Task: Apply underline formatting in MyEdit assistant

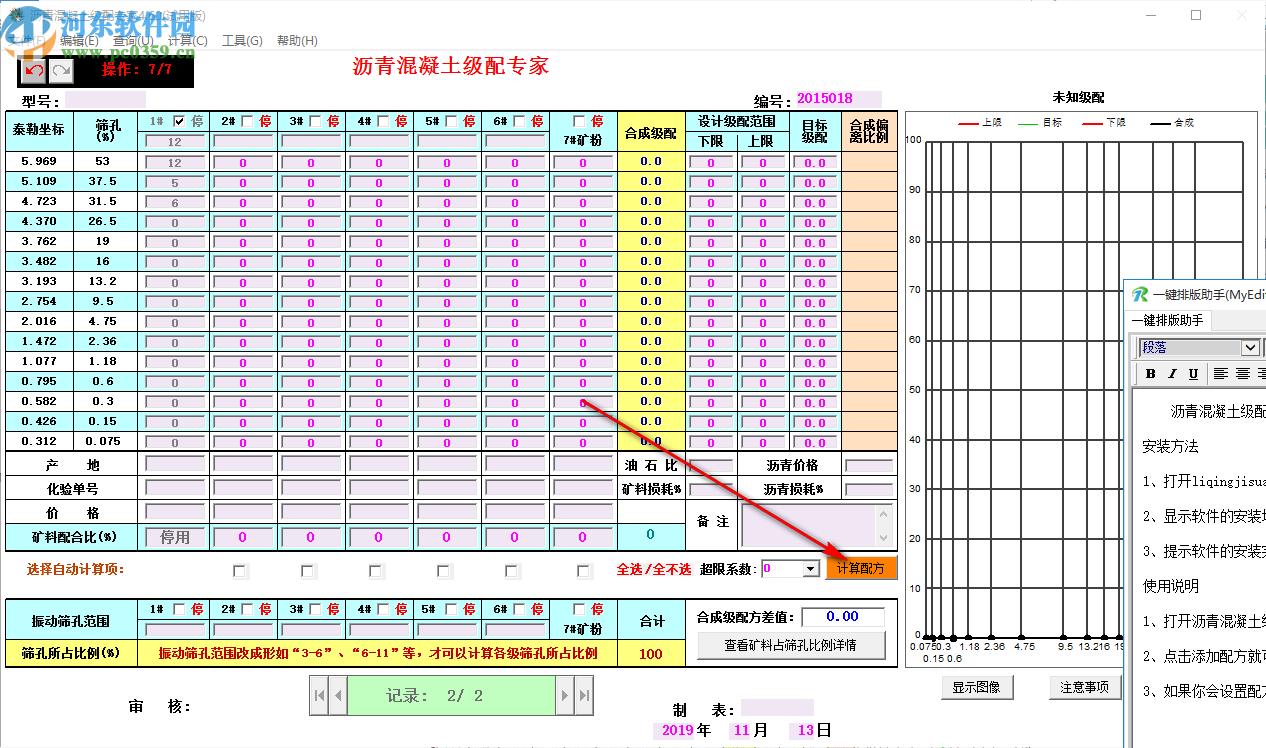Action: click(x=1193, y=373)
